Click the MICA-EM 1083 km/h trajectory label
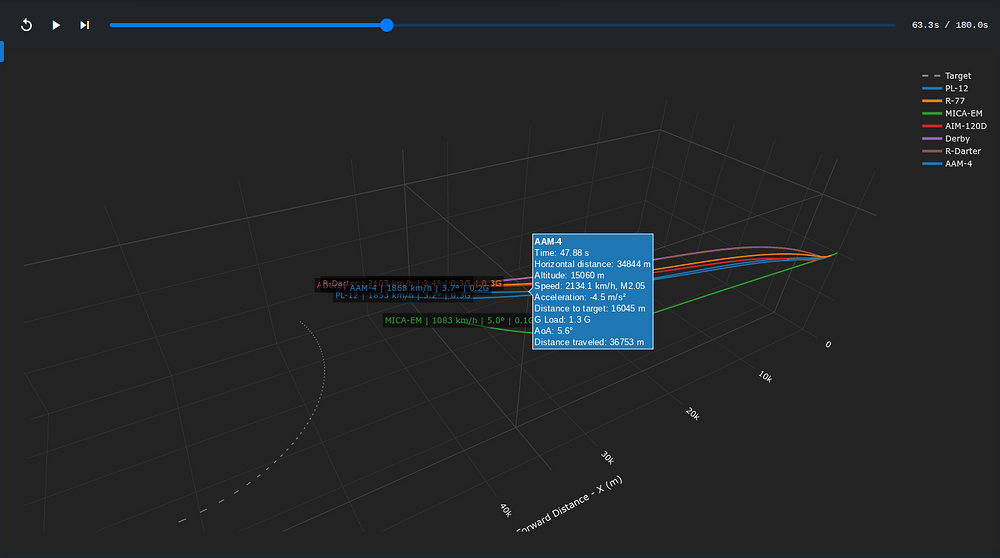 click(x=457, y=320)
